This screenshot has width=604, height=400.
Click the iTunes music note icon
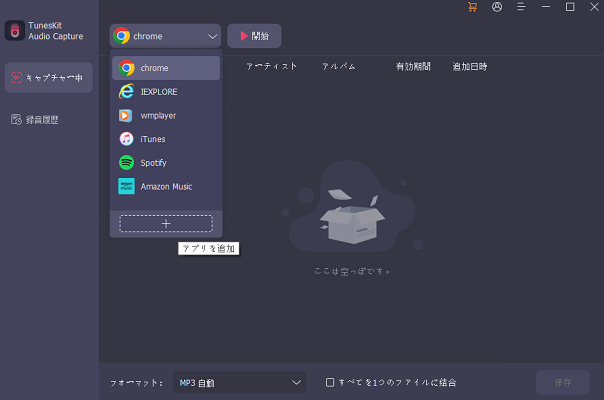pyautogui.click(x=126, y=139)
